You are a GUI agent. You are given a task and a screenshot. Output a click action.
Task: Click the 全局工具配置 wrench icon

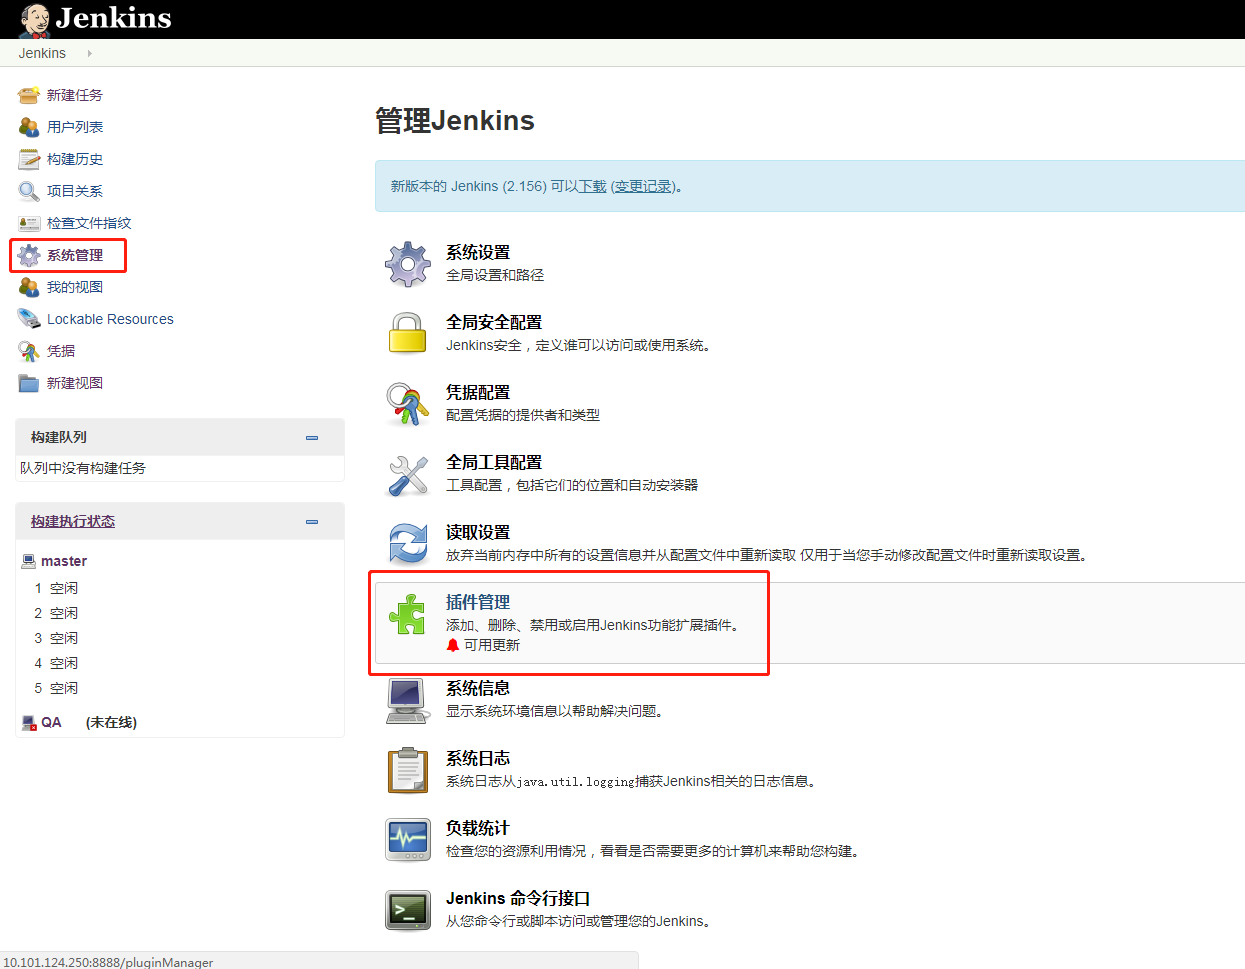(x=408, y=474)
